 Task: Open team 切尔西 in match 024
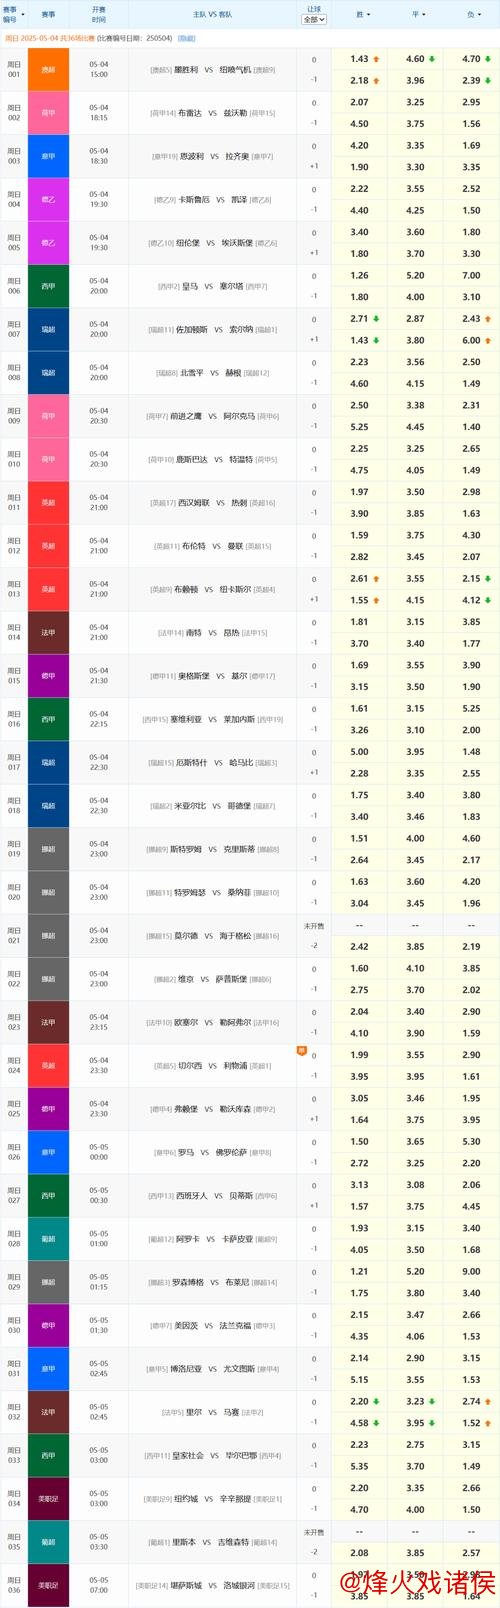[x=190, y=1066]
